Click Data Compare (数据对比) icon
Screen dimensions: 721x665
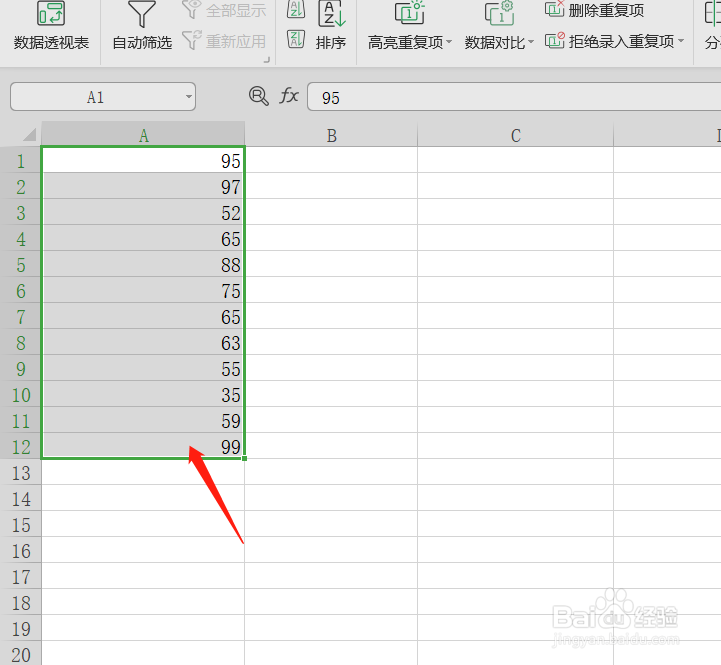point(499,13)
